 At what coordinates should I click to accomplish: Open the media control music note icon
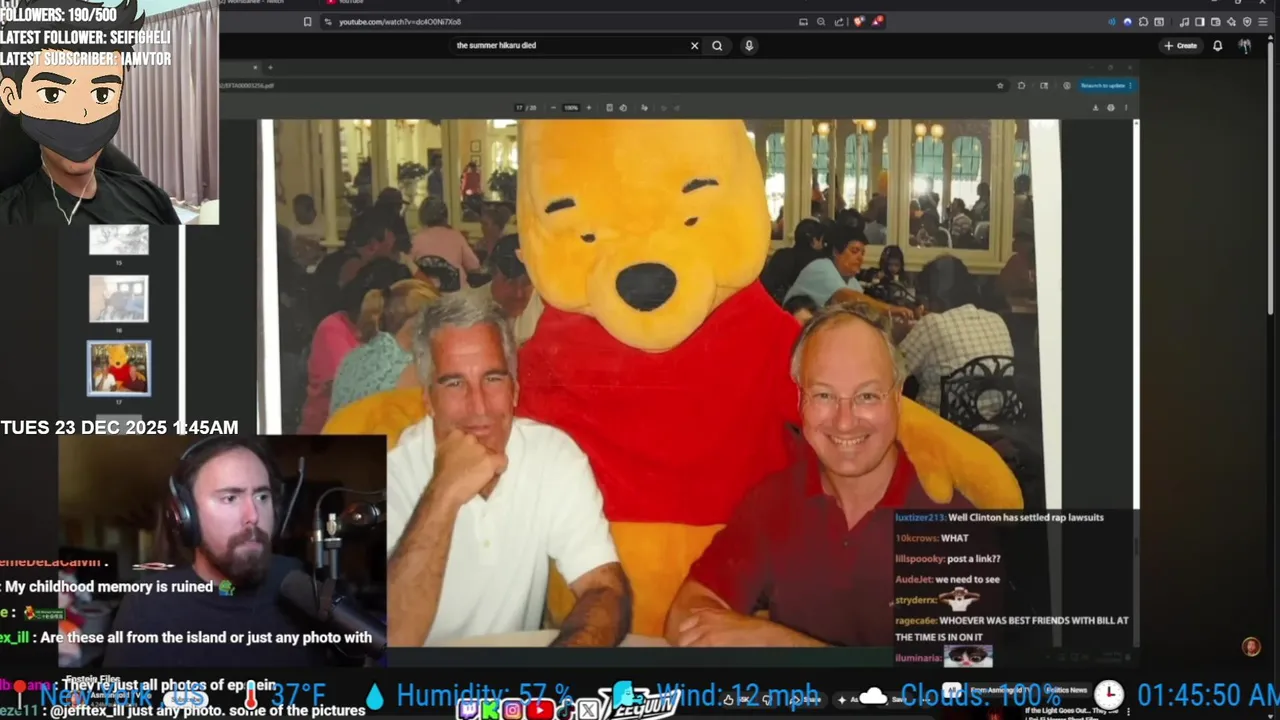1184,22
